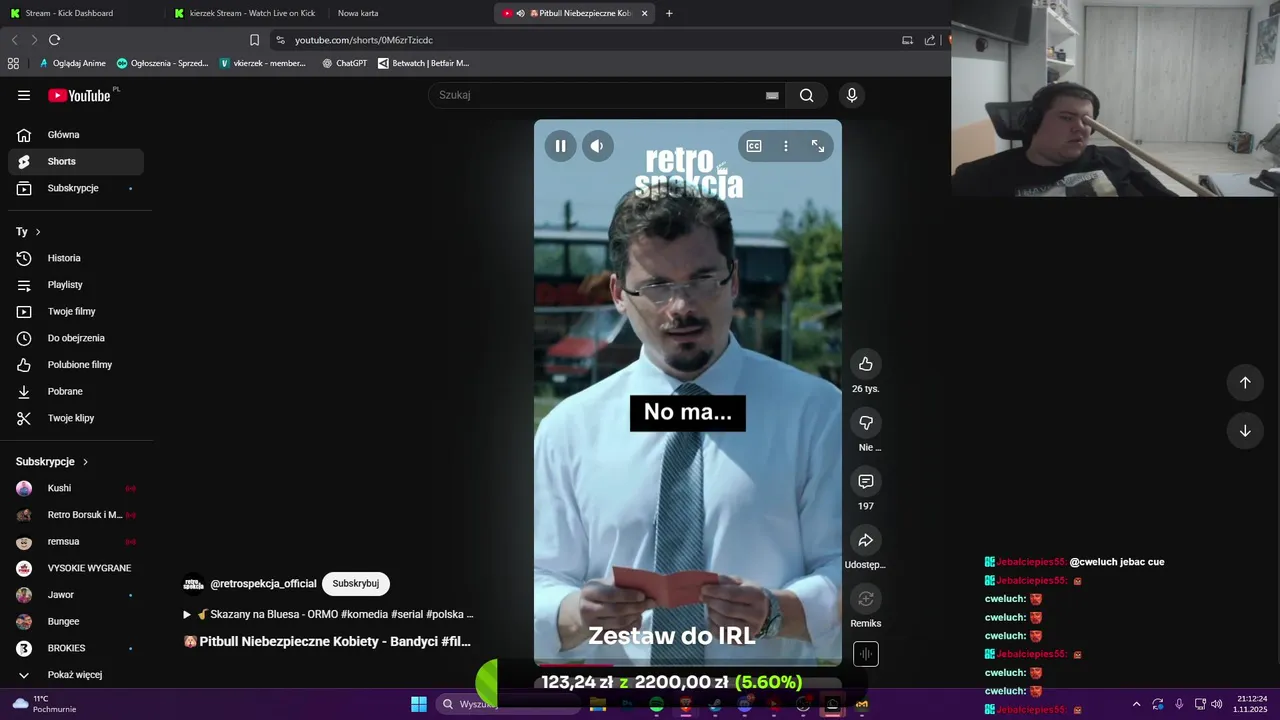Go to the next Short with down arrow
Screen dimensions: 1280x720
[1245, 431]
